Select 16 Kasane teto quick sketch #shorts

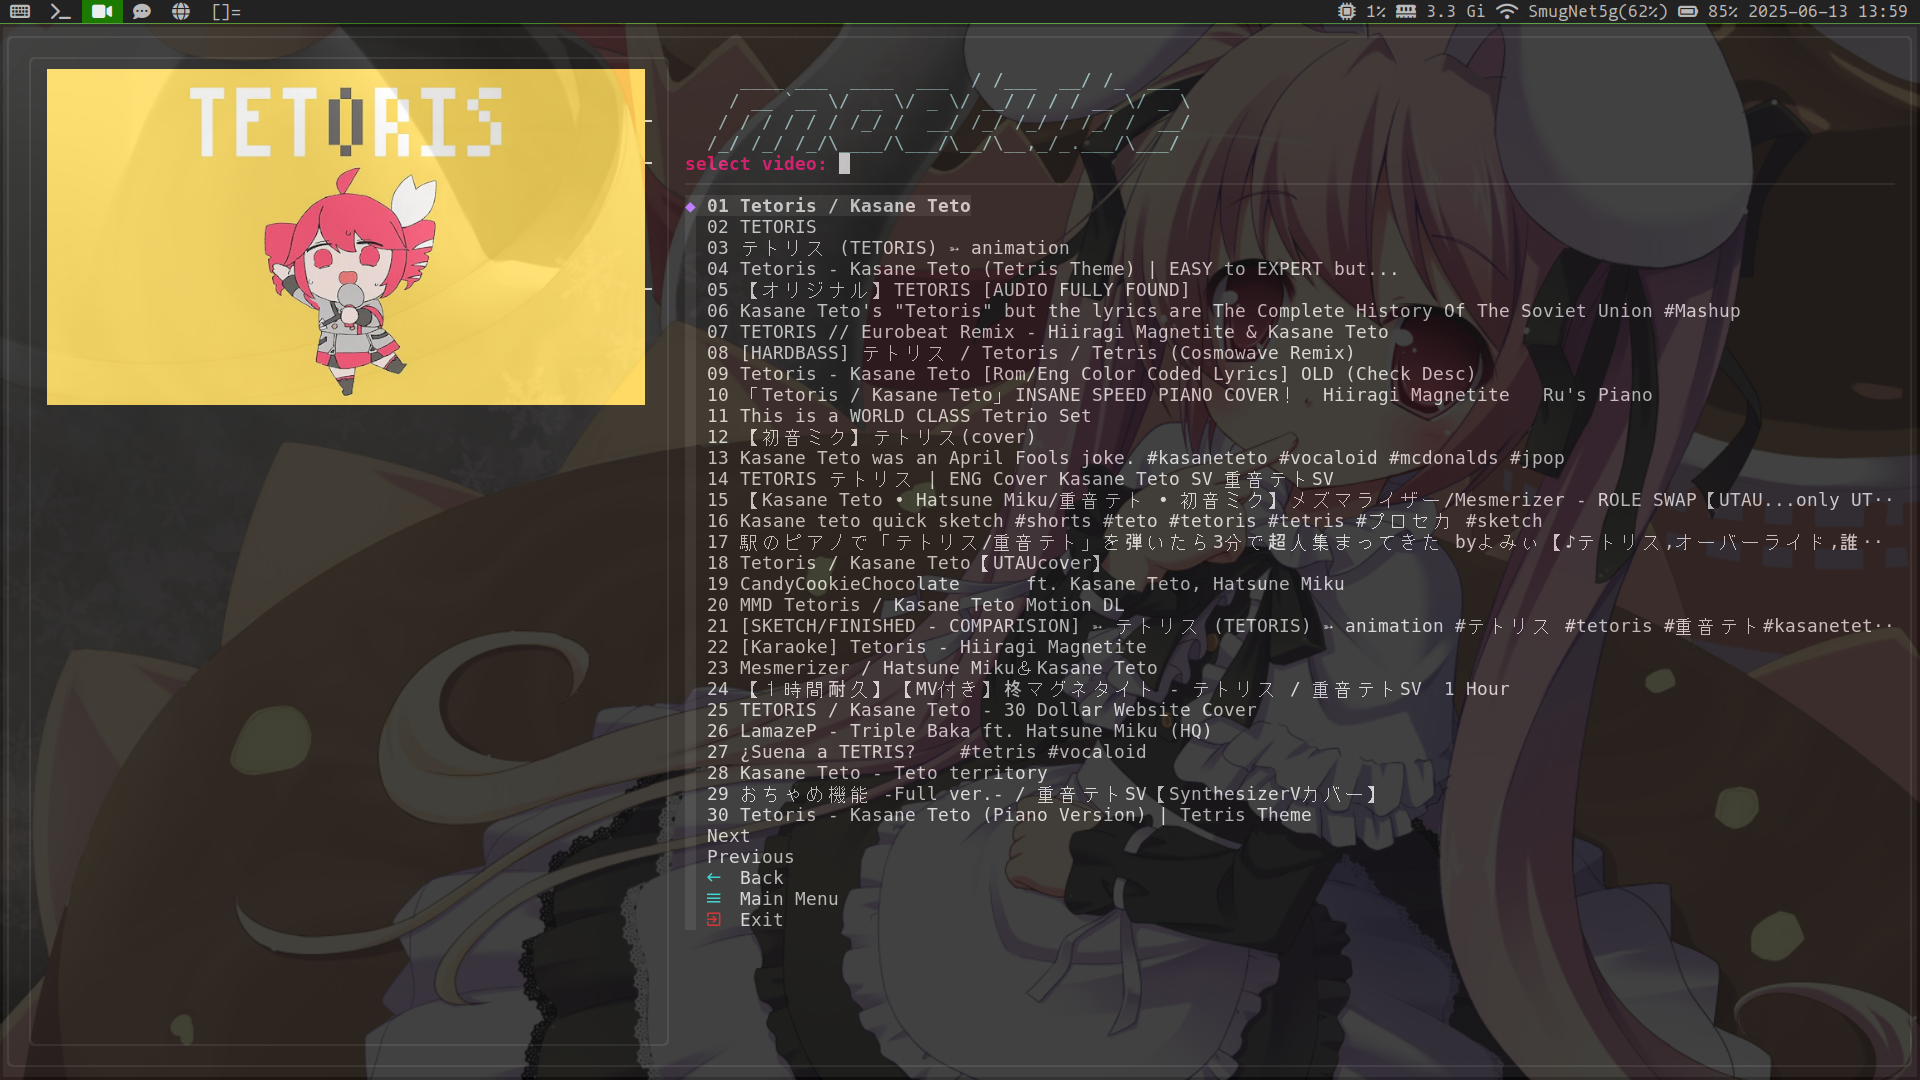click(x=1124, y=521)
